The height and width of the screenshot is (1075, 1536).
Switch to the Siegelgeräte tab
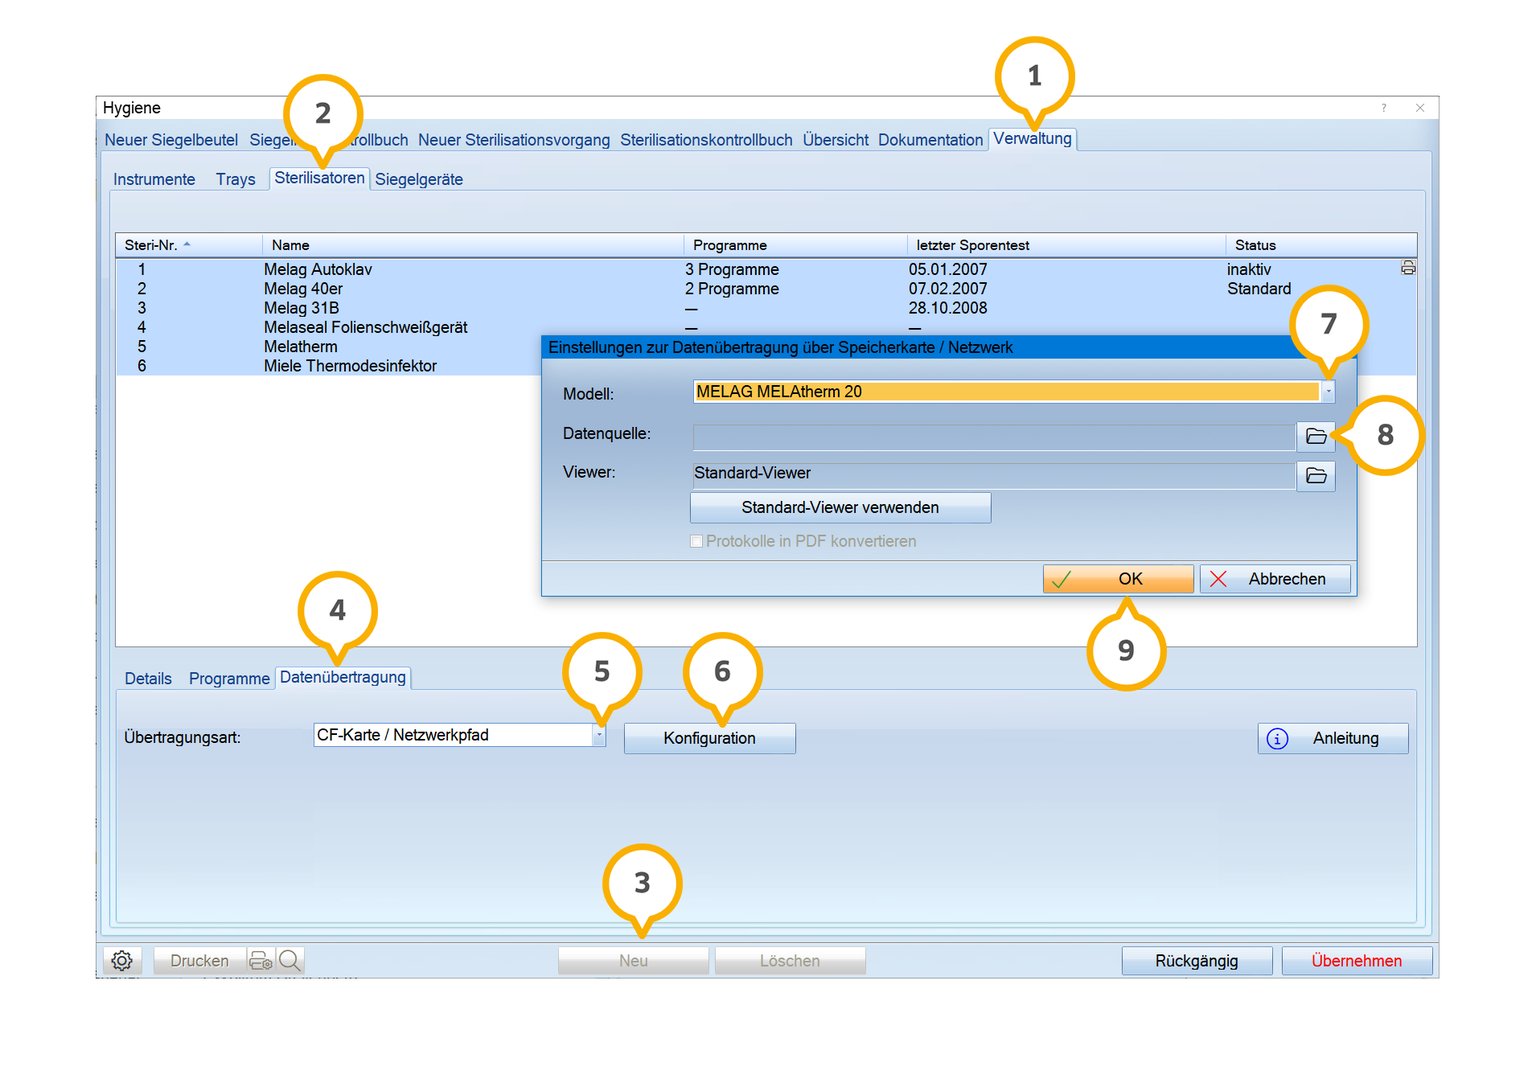[418, 180]
